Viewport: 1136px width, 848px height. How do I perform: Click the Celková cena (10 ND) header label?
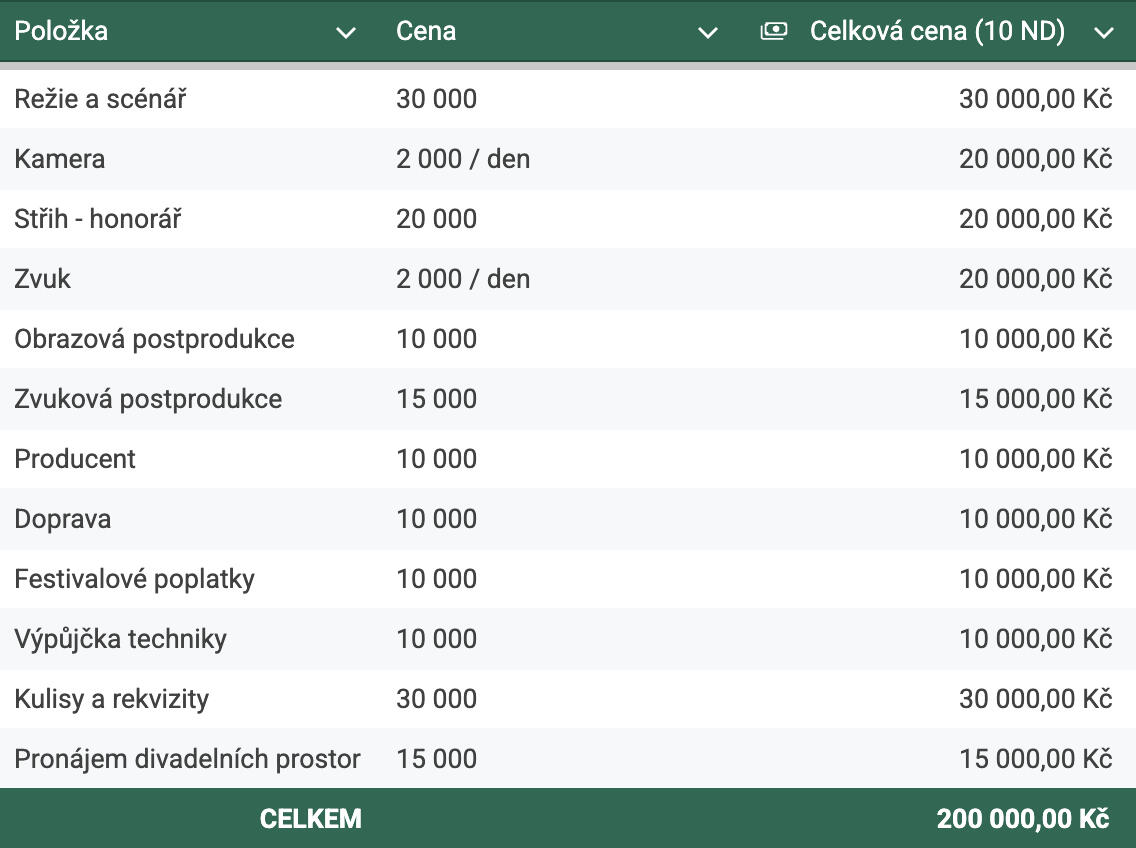coord(937,31)
